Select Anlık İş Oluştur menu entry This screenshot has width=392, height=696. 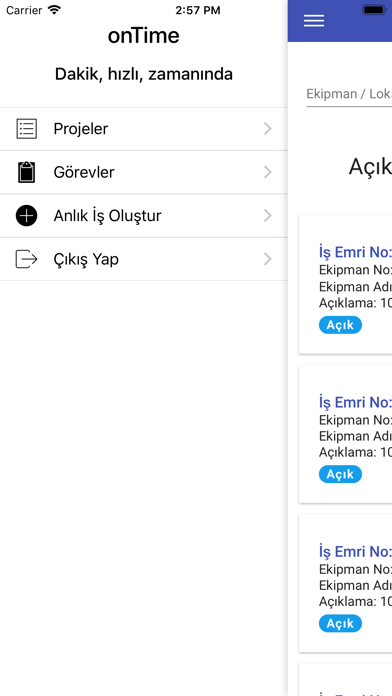[144, 216]
